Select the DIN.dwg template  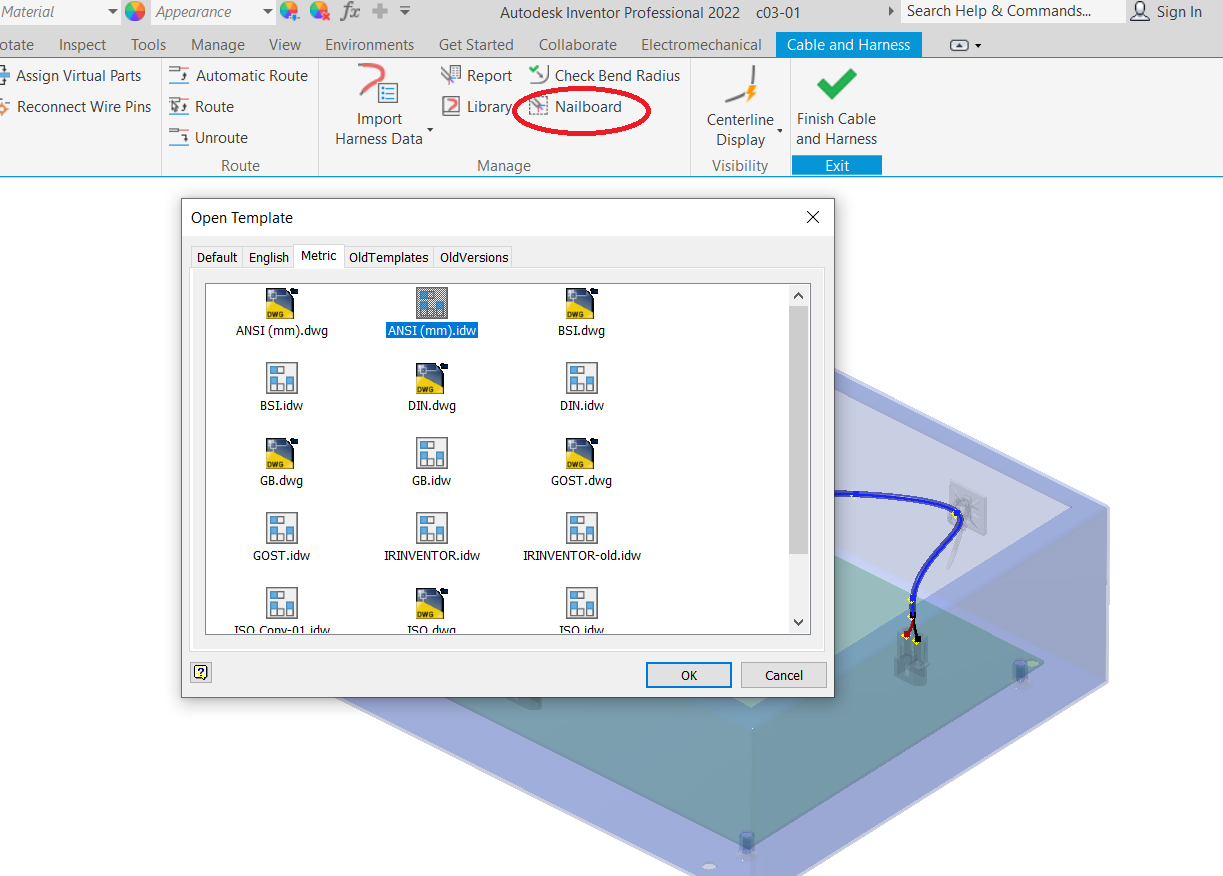431,386
